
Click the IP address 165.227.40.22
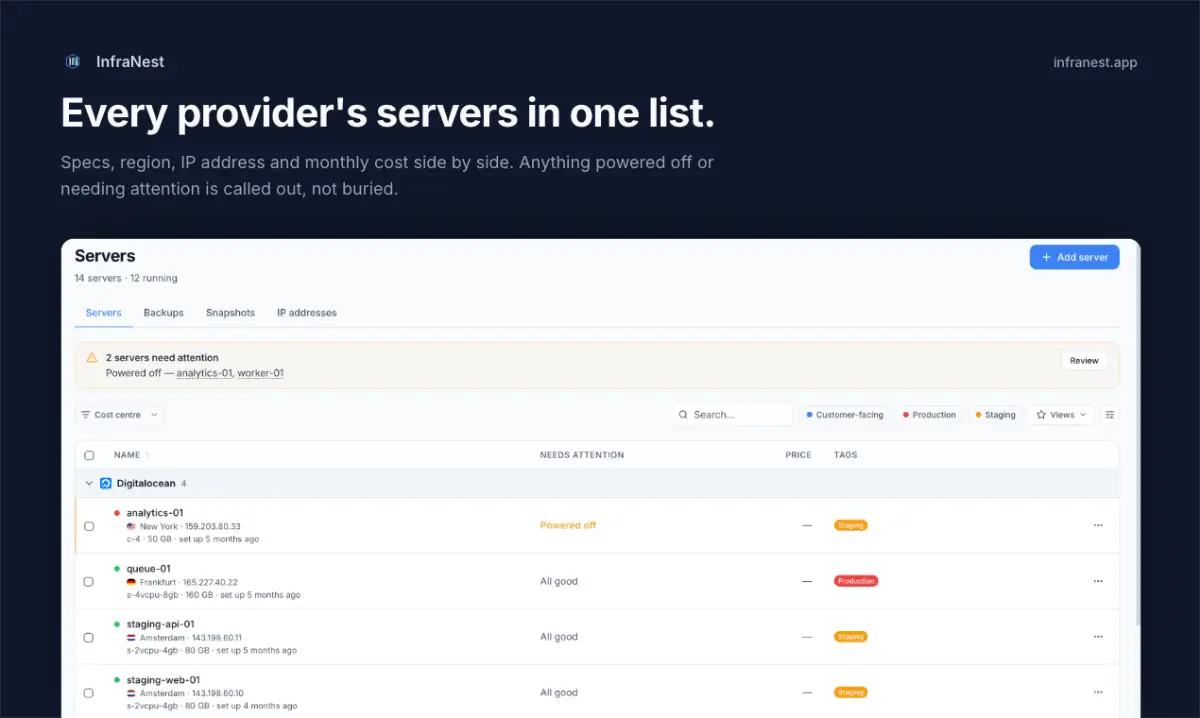210,582
